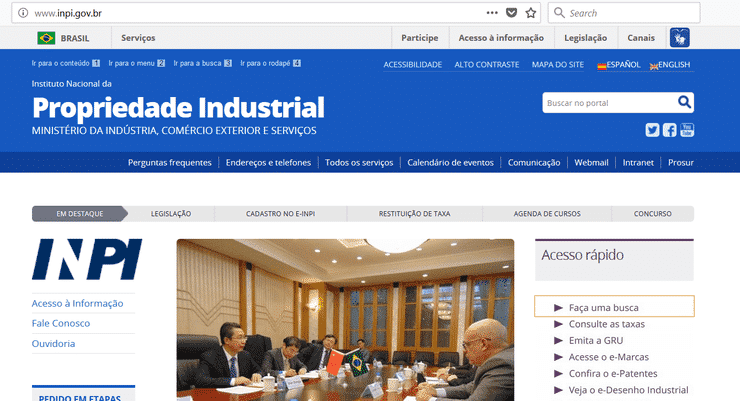Open 'Acesse o e-Marcas' quick access link
Screen dimensions: 740x401
(x=608, y=357)
